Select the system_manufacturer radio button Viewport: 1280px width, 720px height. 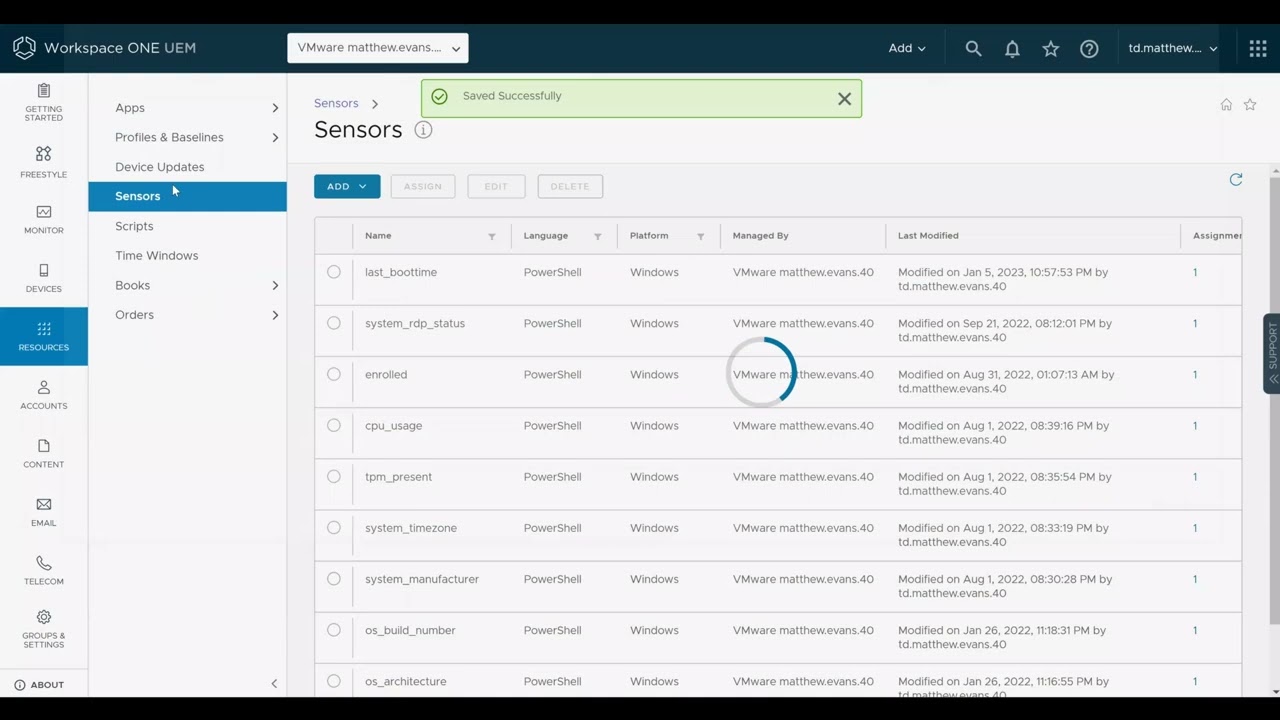point(334,578)
